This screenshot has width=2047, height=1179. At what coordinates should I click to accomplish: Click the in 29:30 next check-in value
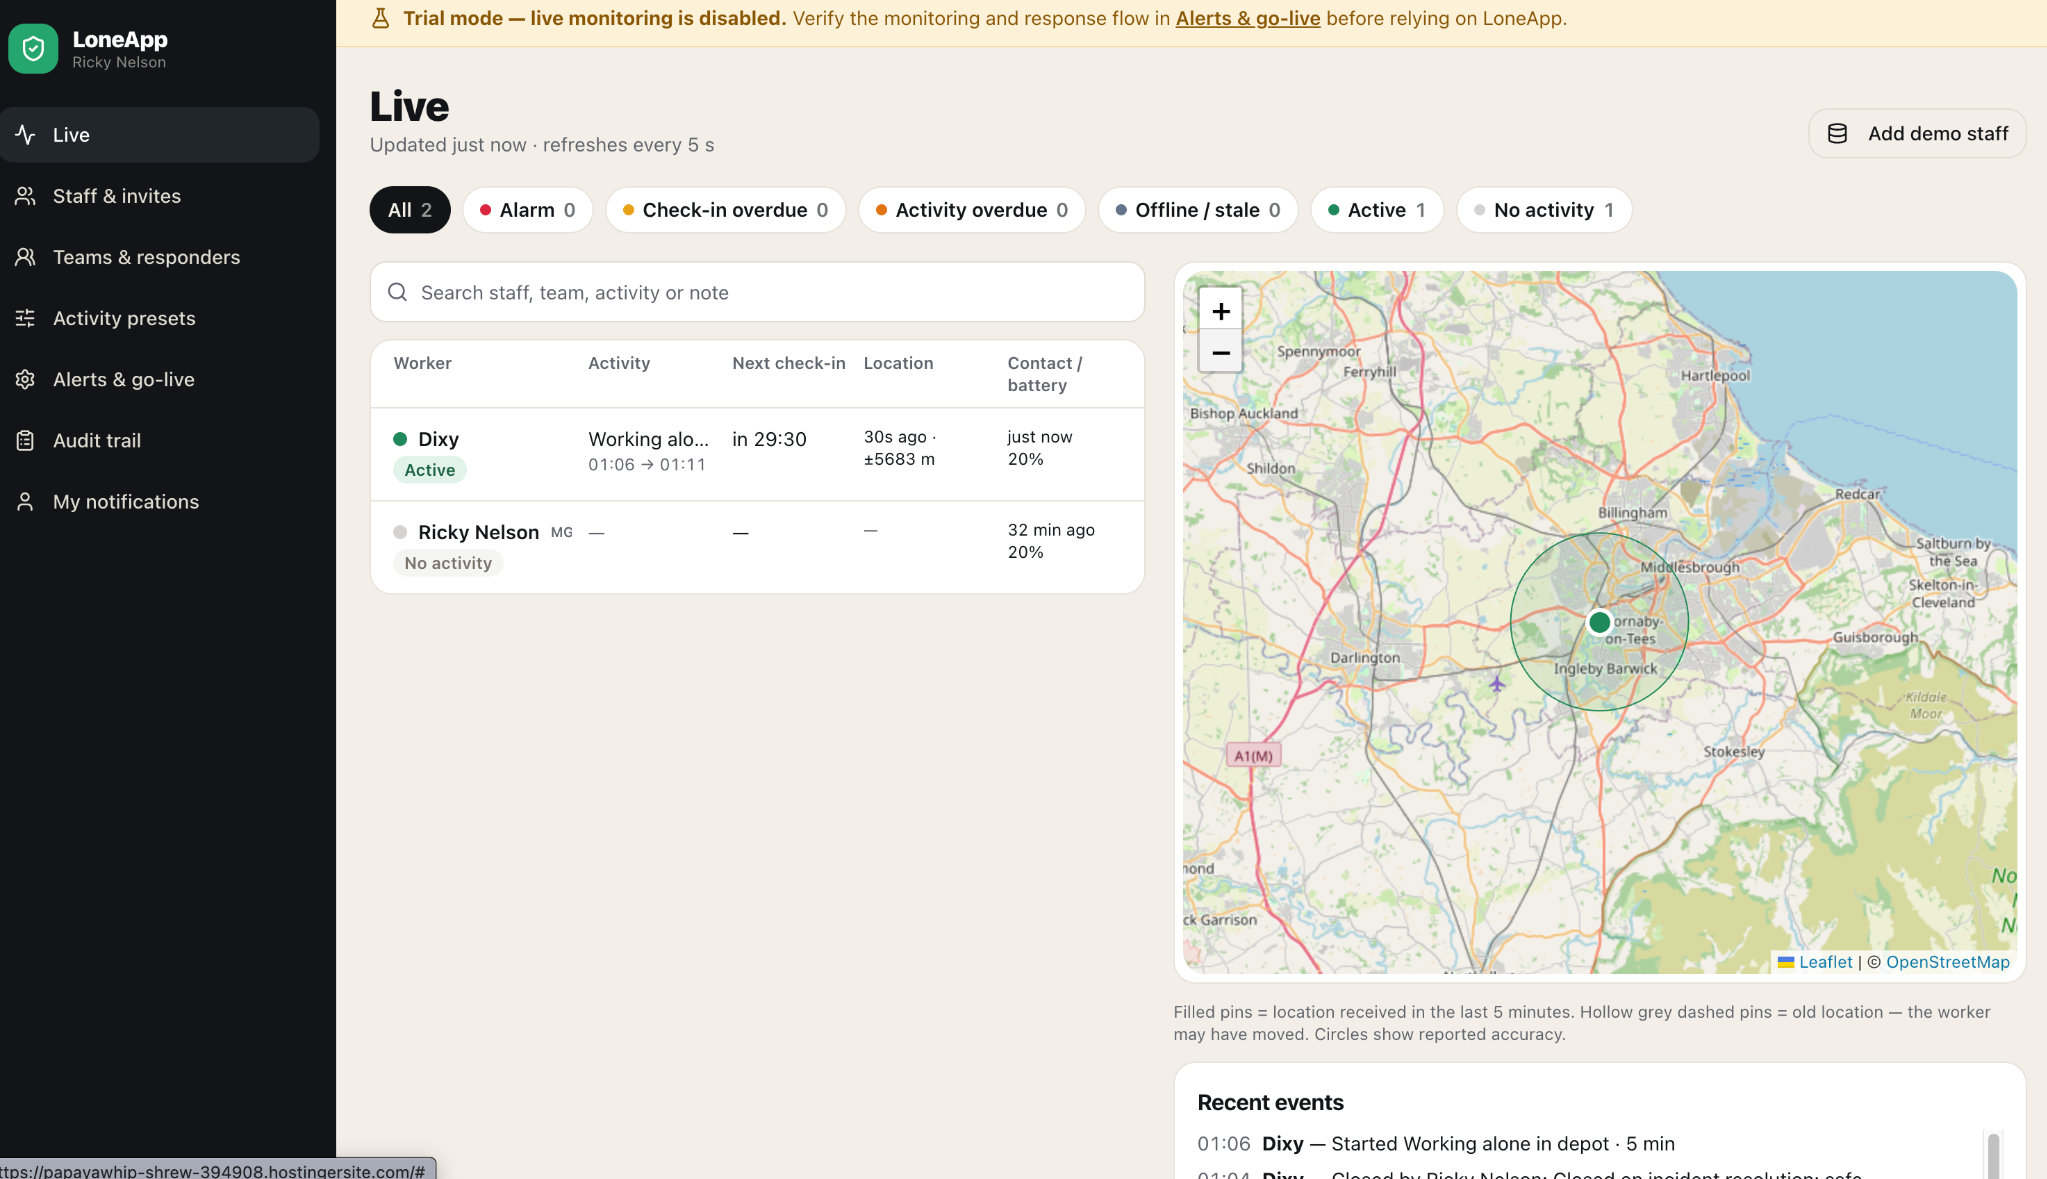click(x=769, y=439)
